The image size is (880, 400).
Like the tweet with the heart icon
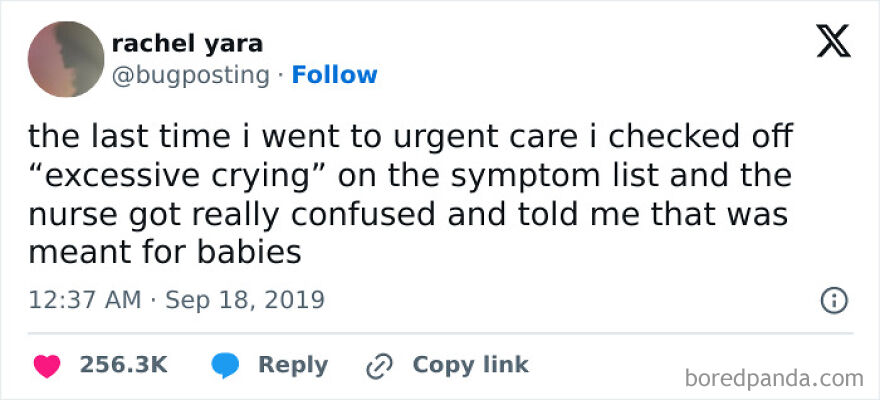[45, 365]
